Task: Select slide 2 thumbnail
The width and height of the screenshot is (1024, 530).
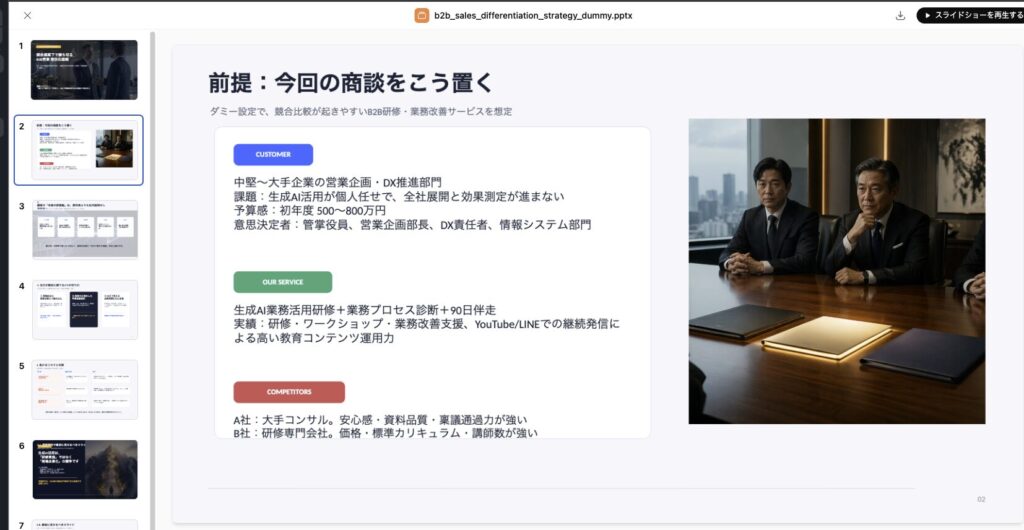Action: point(85,150)
